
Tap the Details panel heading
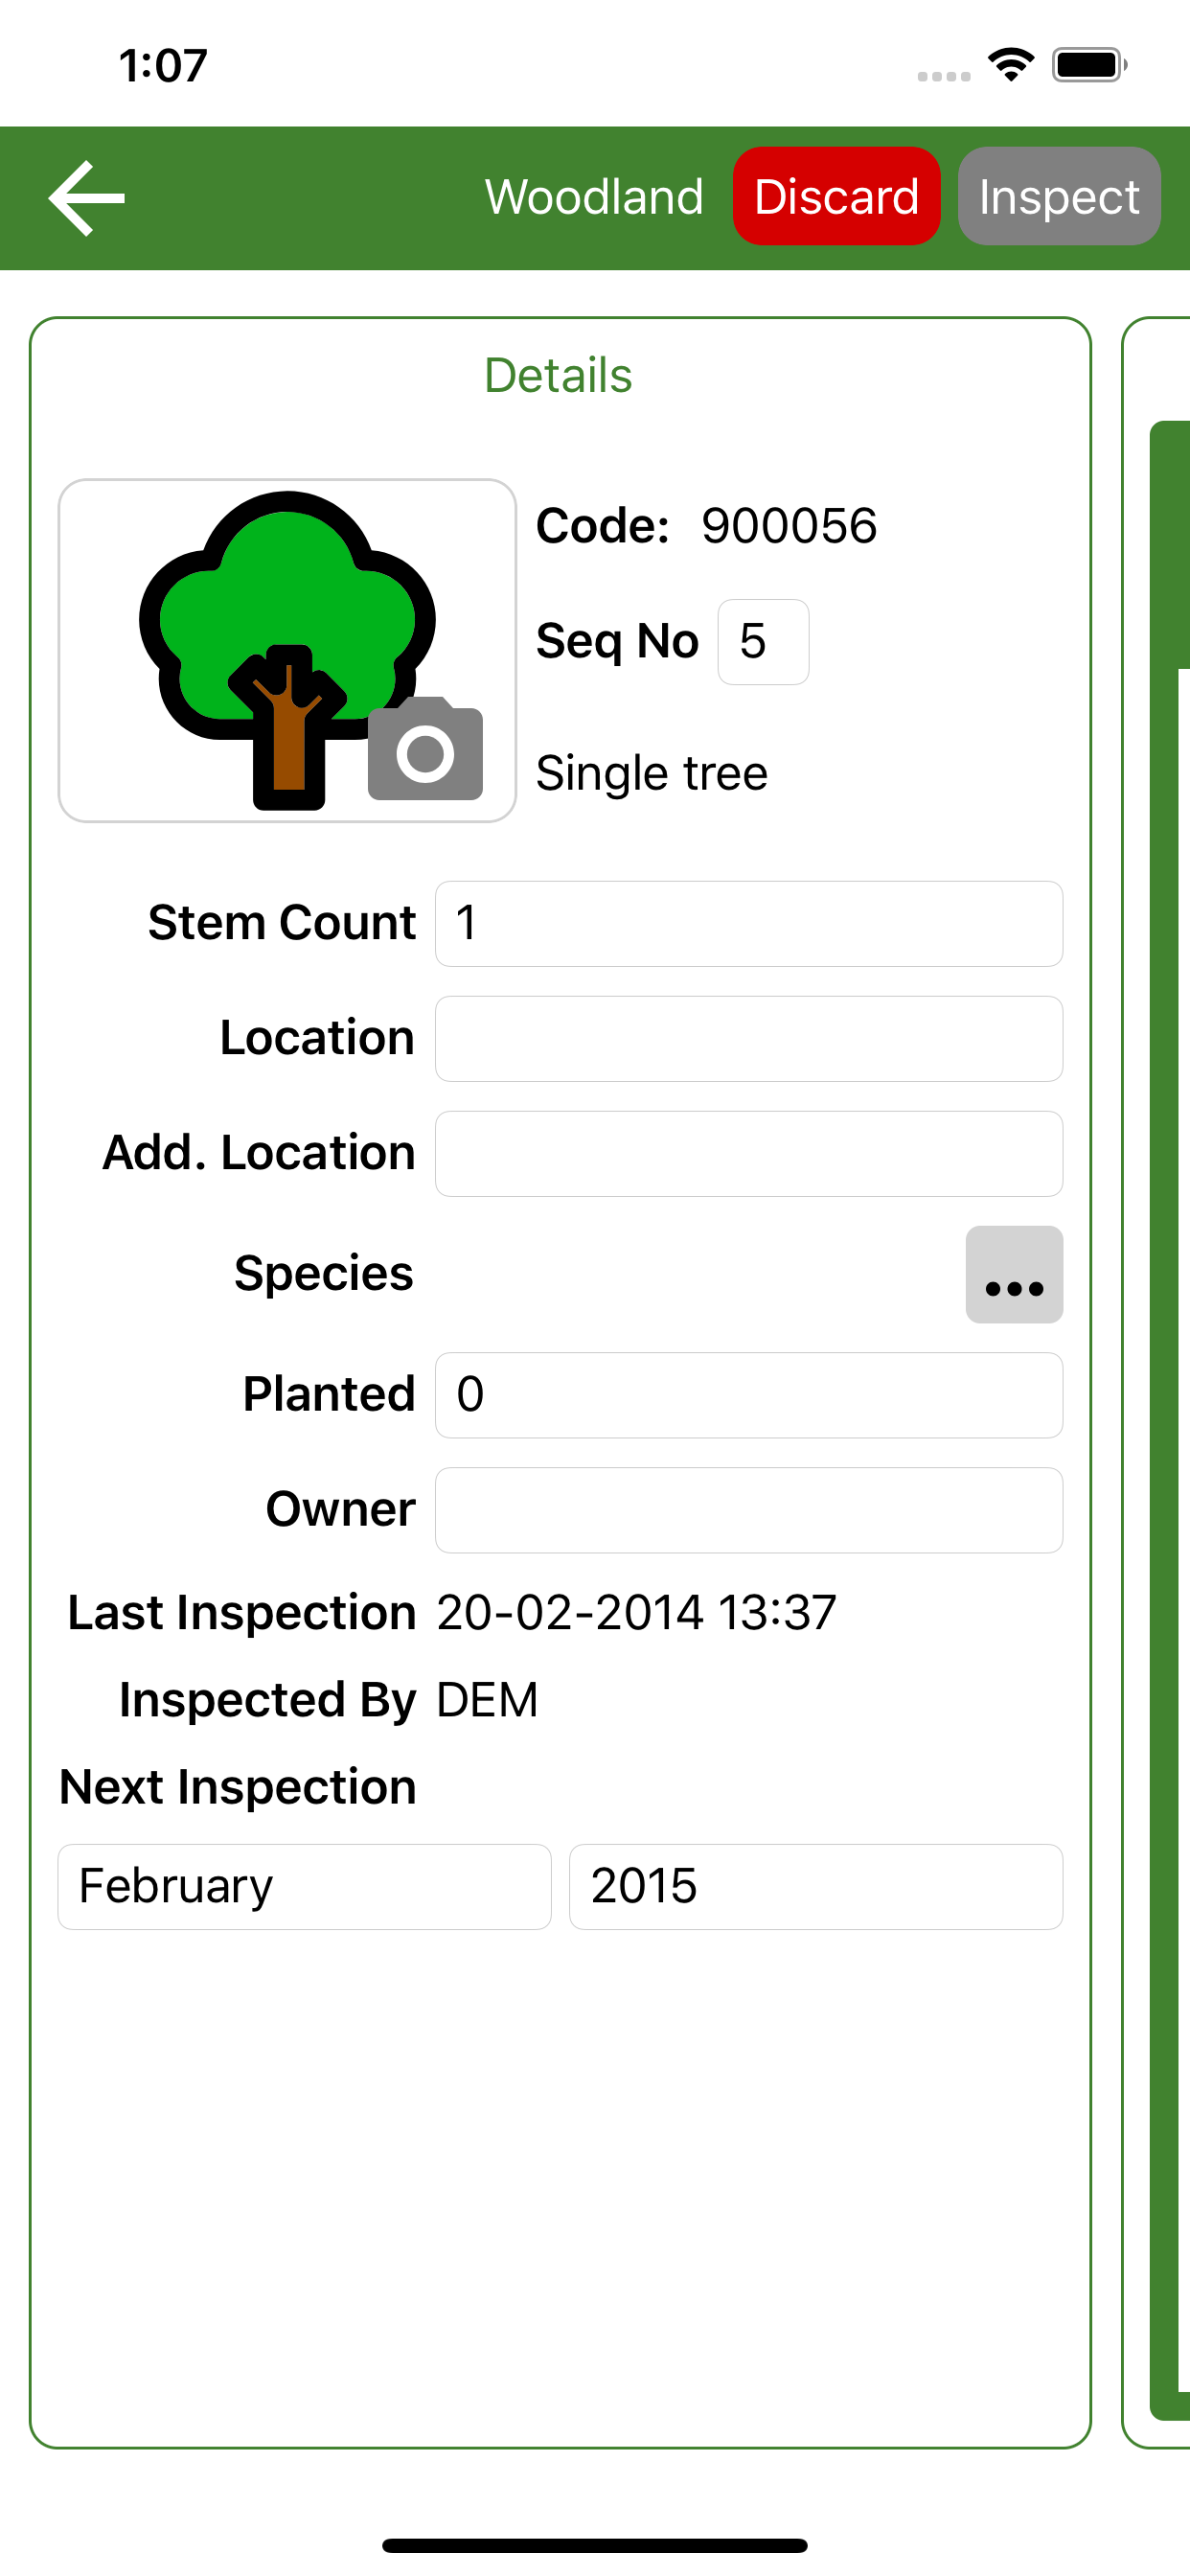[558, 375]
